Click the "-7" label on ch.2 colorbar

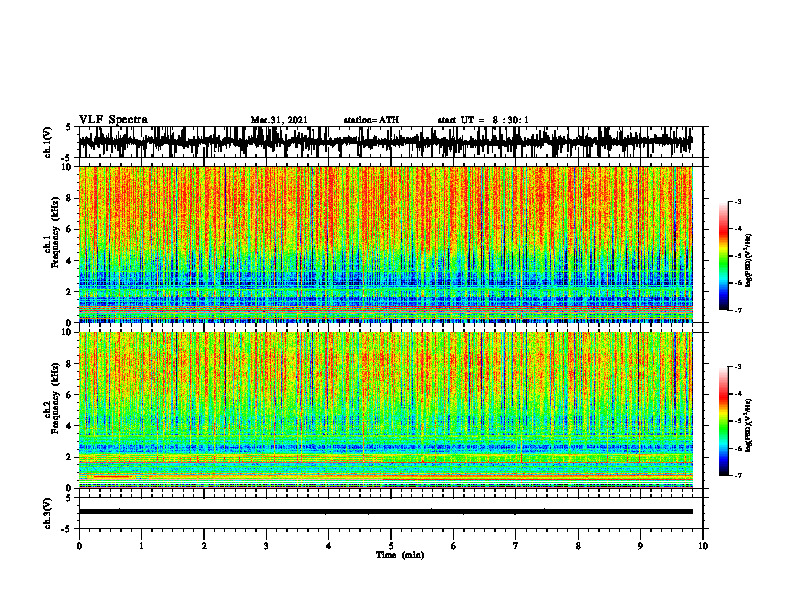point(738,475)
